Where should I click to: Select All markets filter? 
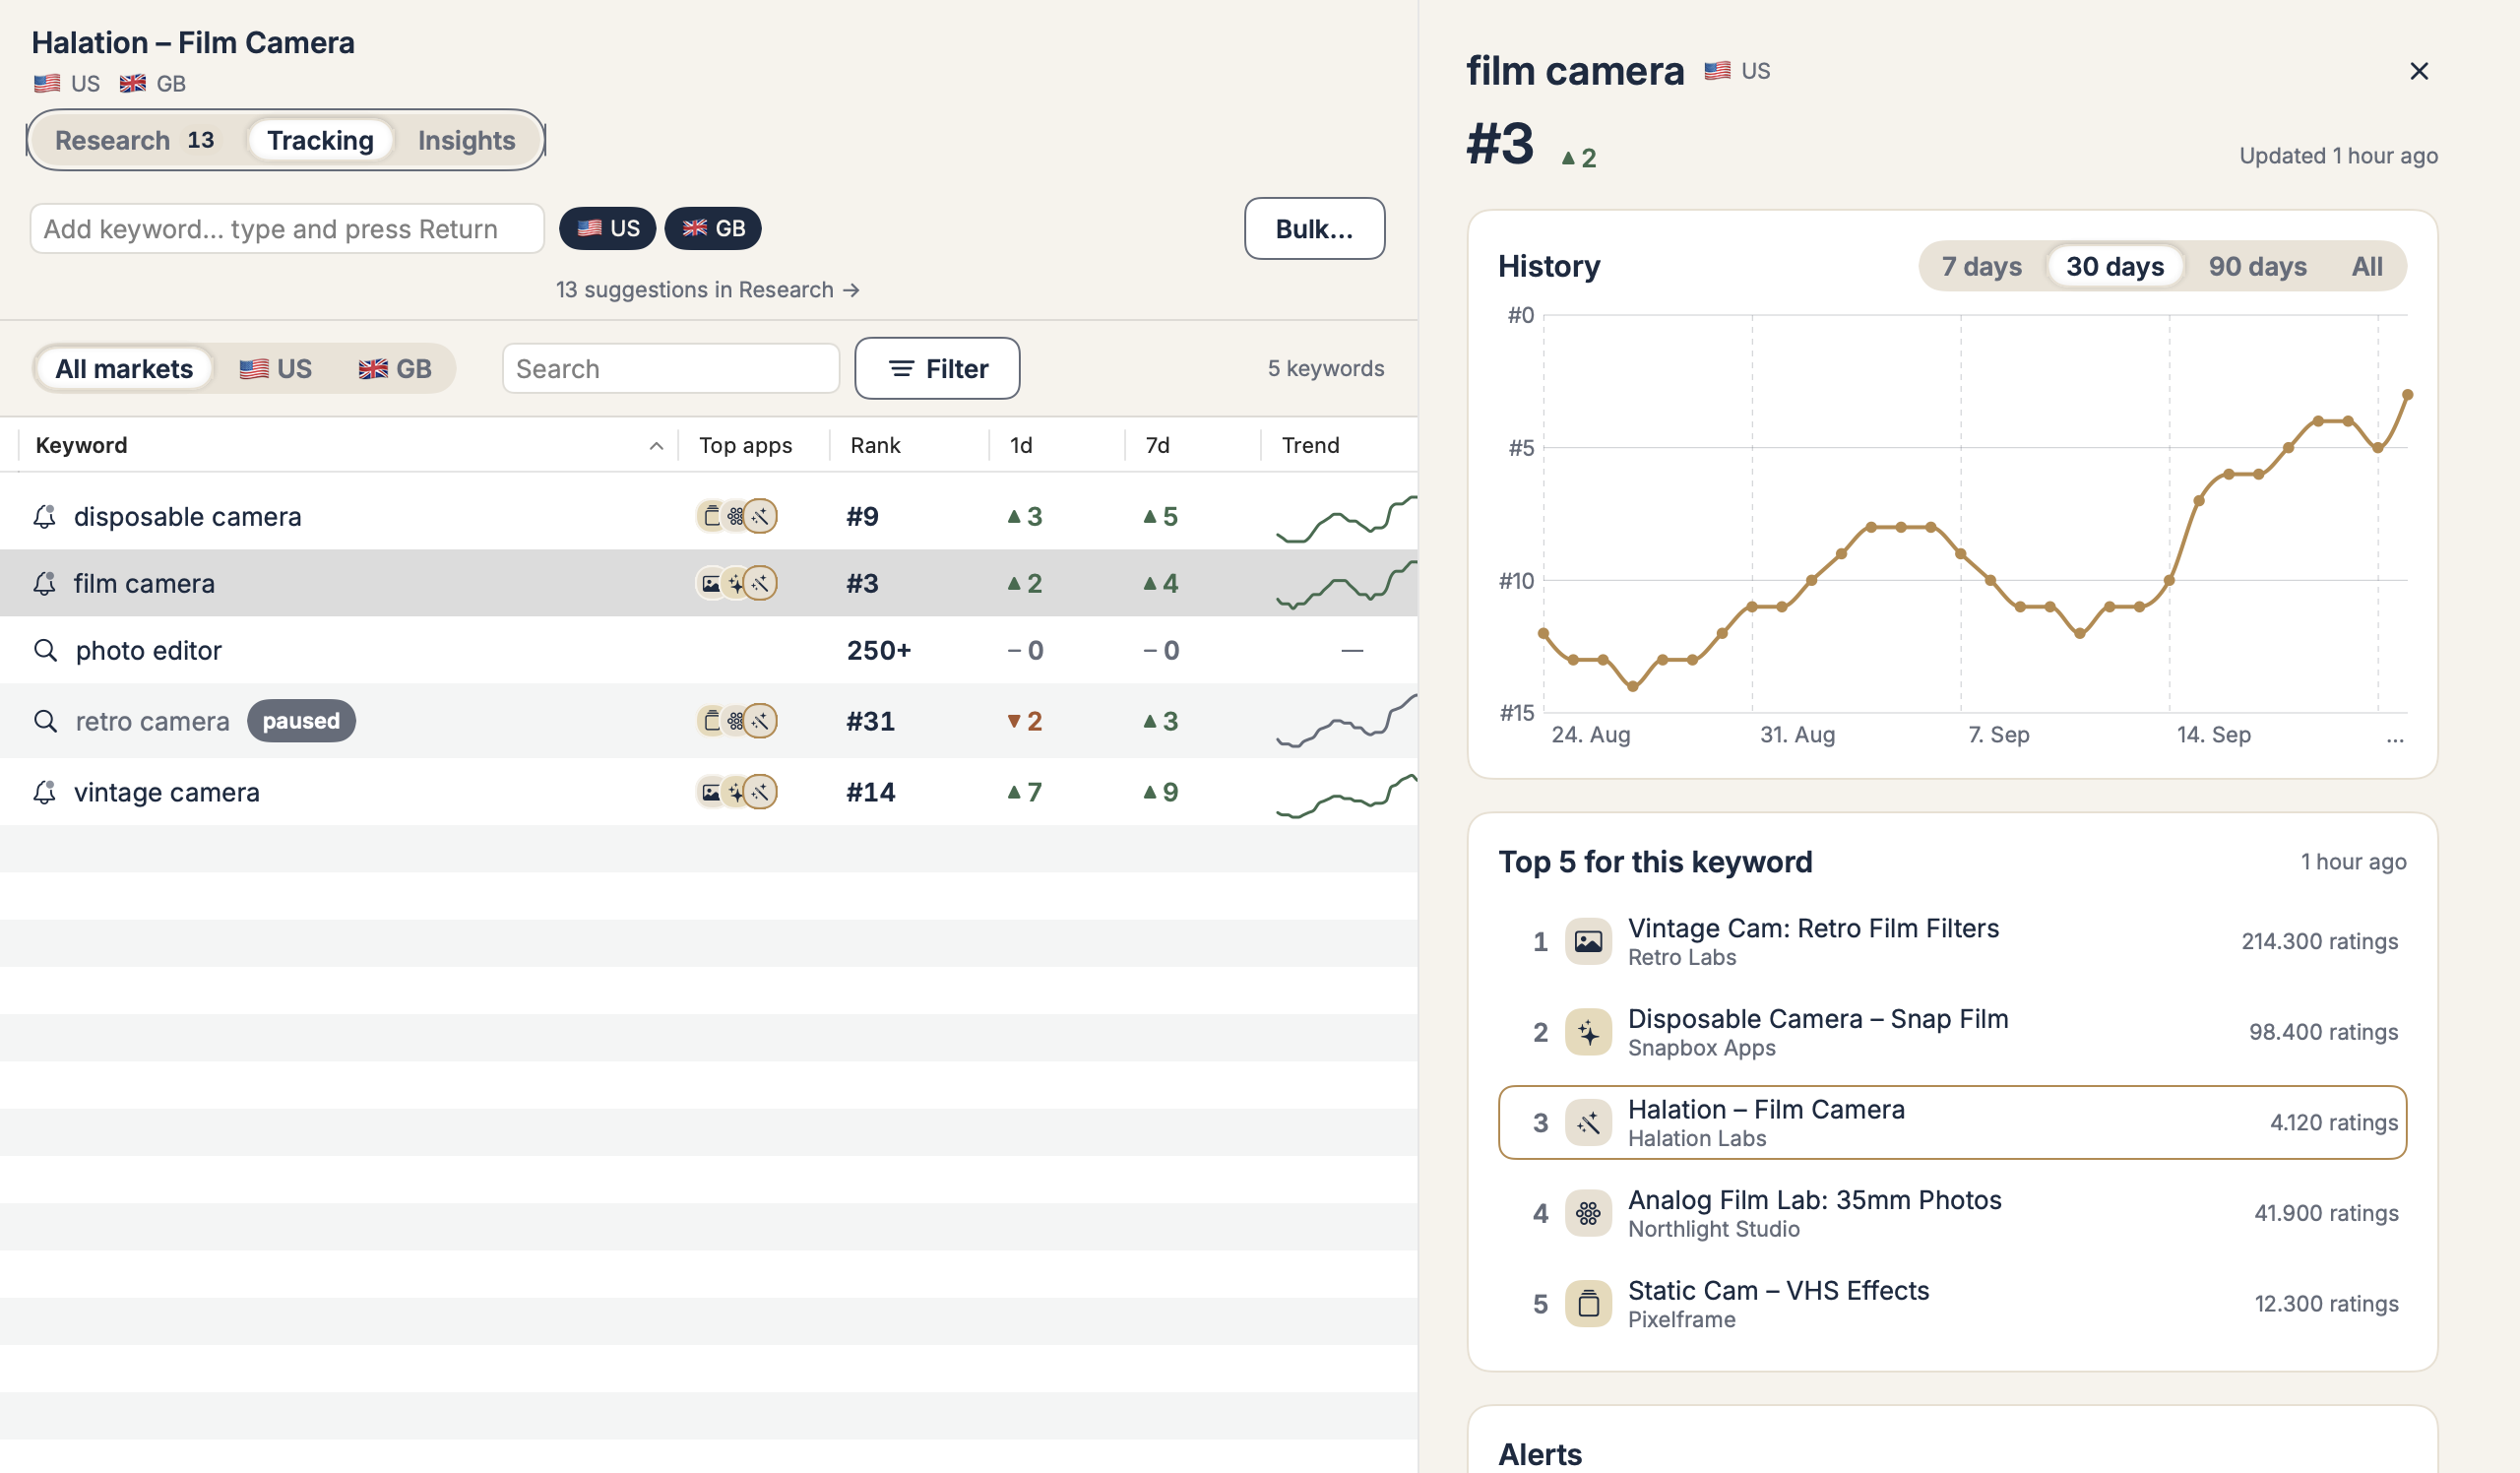124,369
